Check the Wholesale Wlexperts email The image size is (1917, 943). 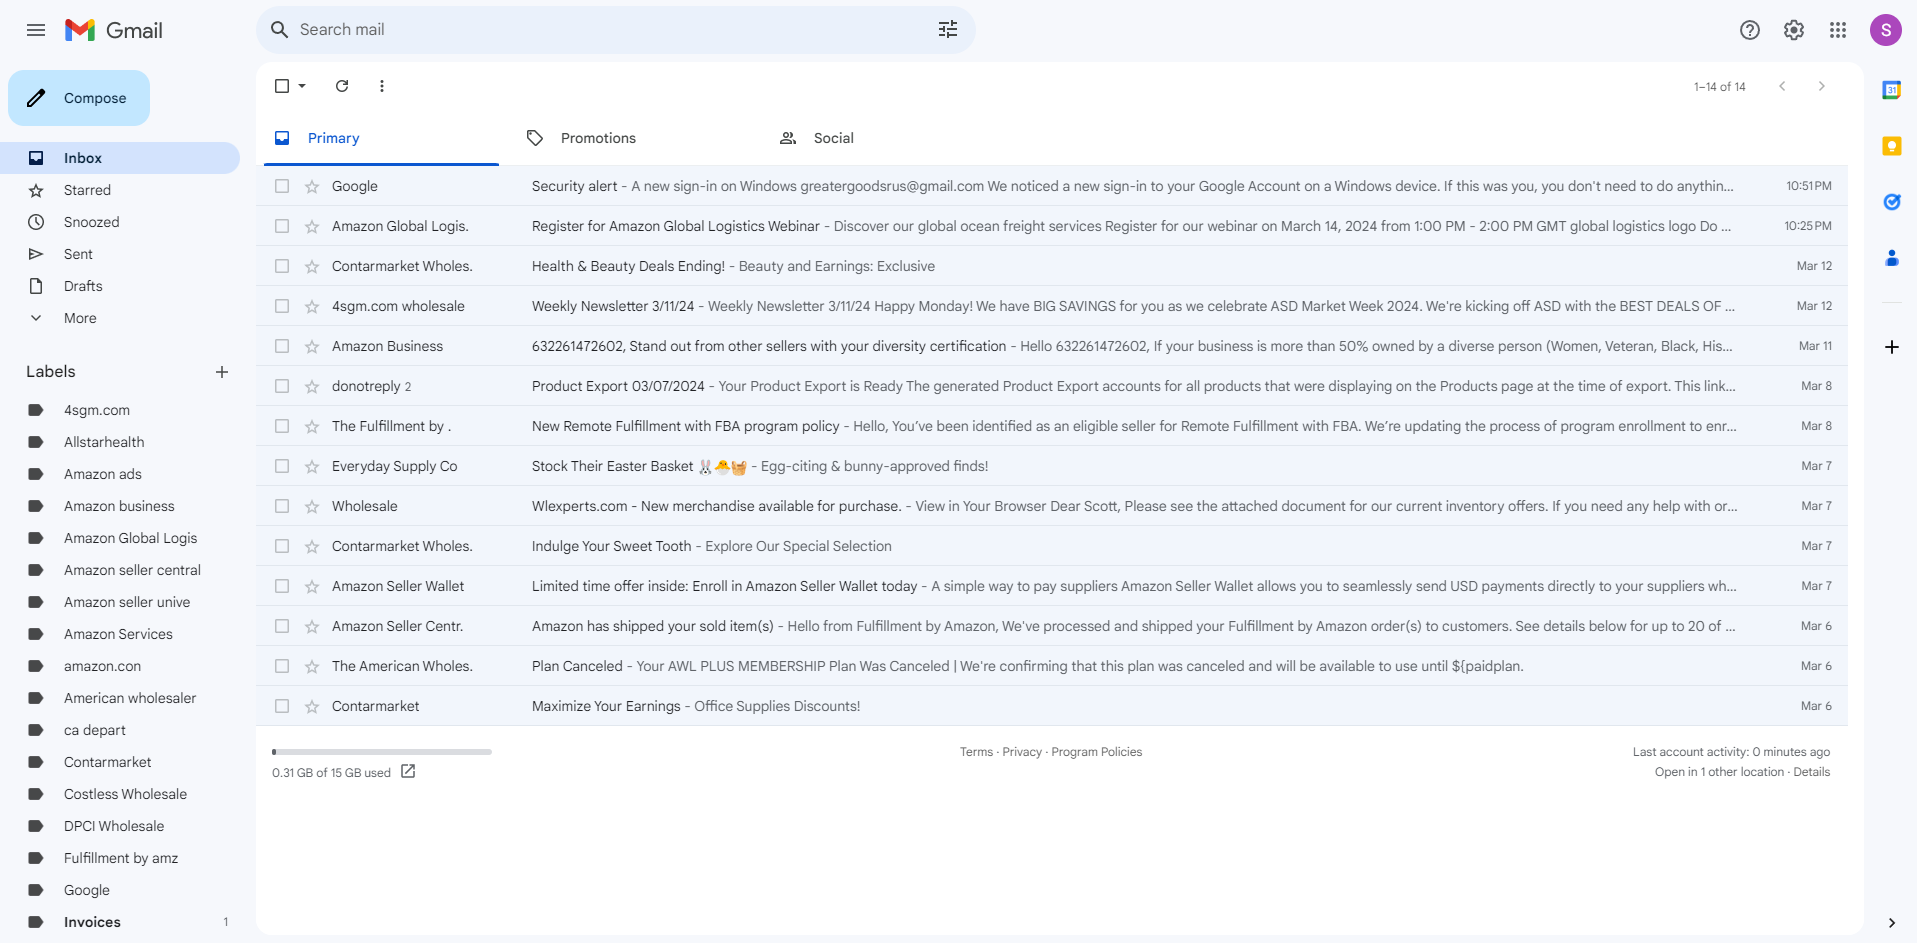[282, 506]
